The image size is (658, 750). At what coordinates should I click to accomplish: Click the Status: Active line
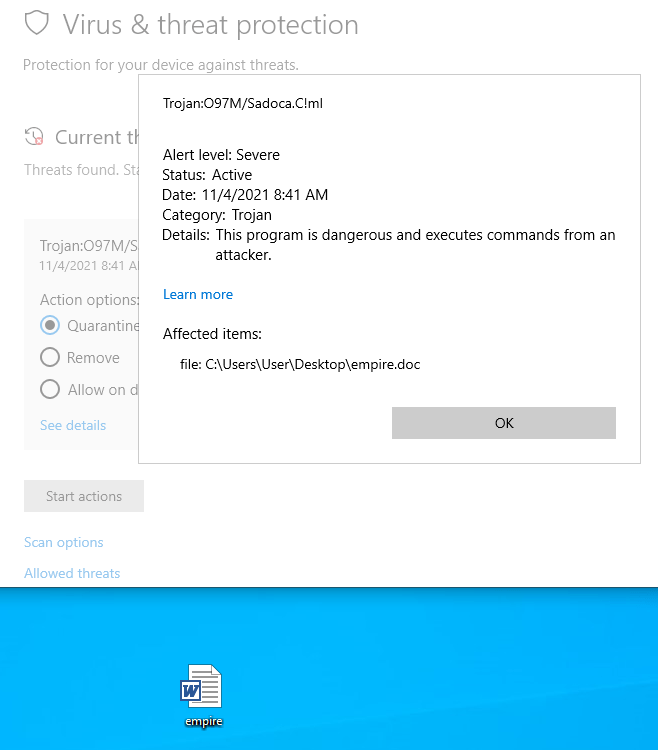click(x=208, y=175)
